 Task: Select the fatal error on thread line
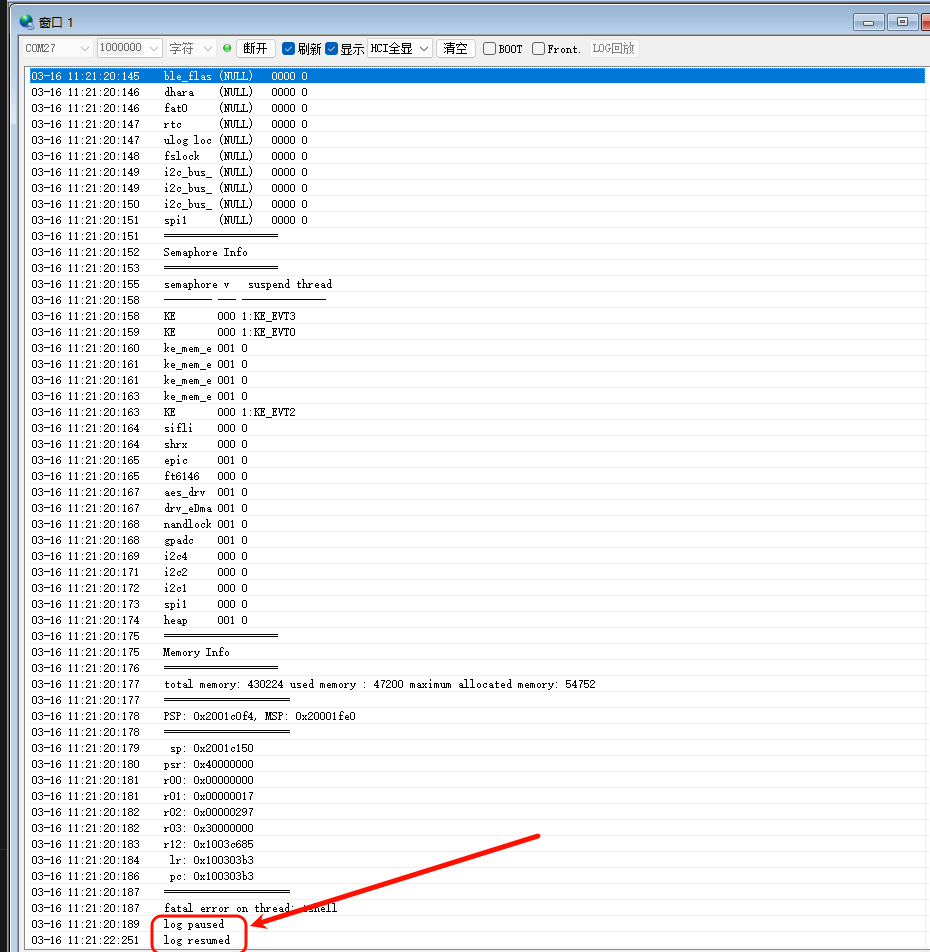click(250, 908)
